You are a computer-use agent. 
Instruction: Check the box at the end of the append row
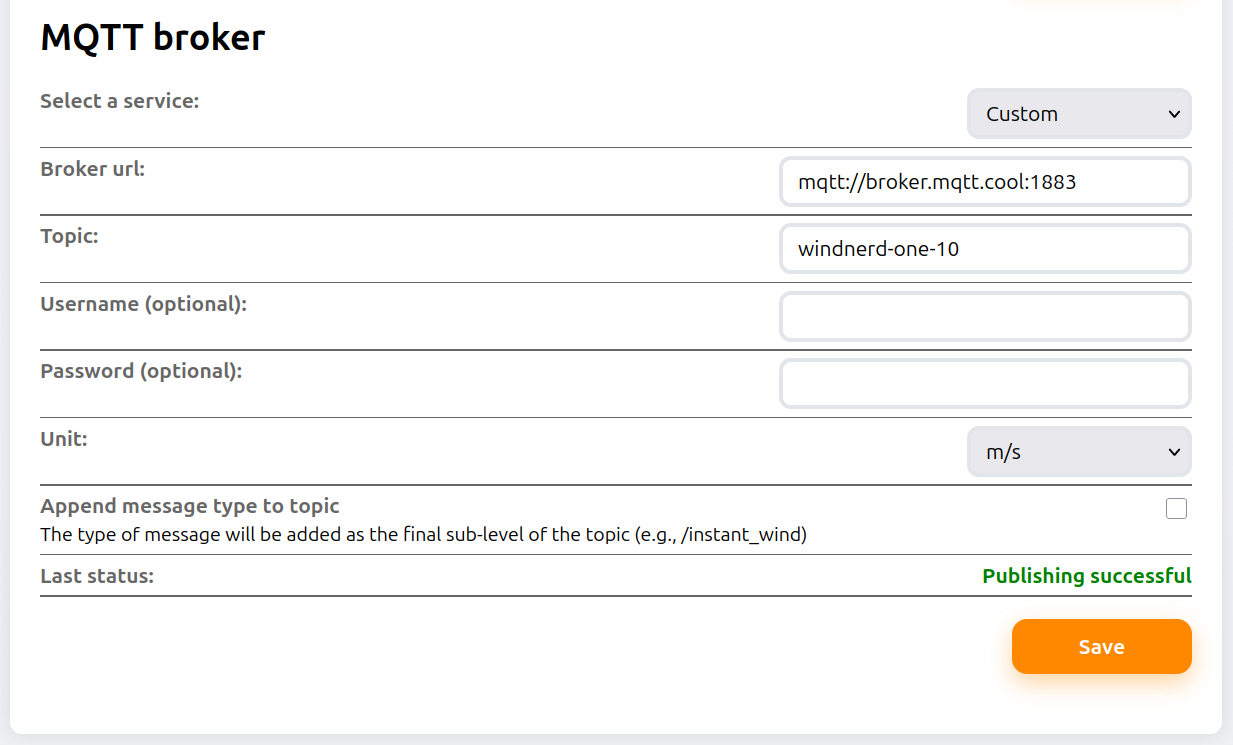click(x=1176, y=509)
